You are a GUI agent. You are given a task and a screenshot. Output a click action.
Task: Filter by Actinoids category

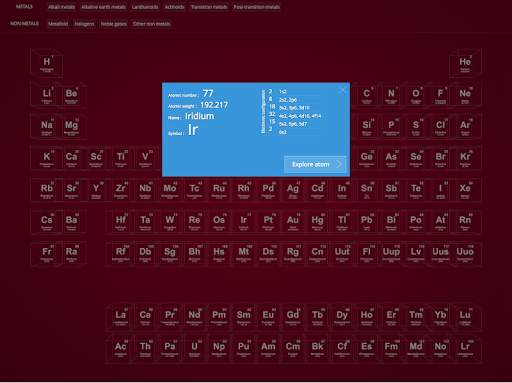coord(174,7)
